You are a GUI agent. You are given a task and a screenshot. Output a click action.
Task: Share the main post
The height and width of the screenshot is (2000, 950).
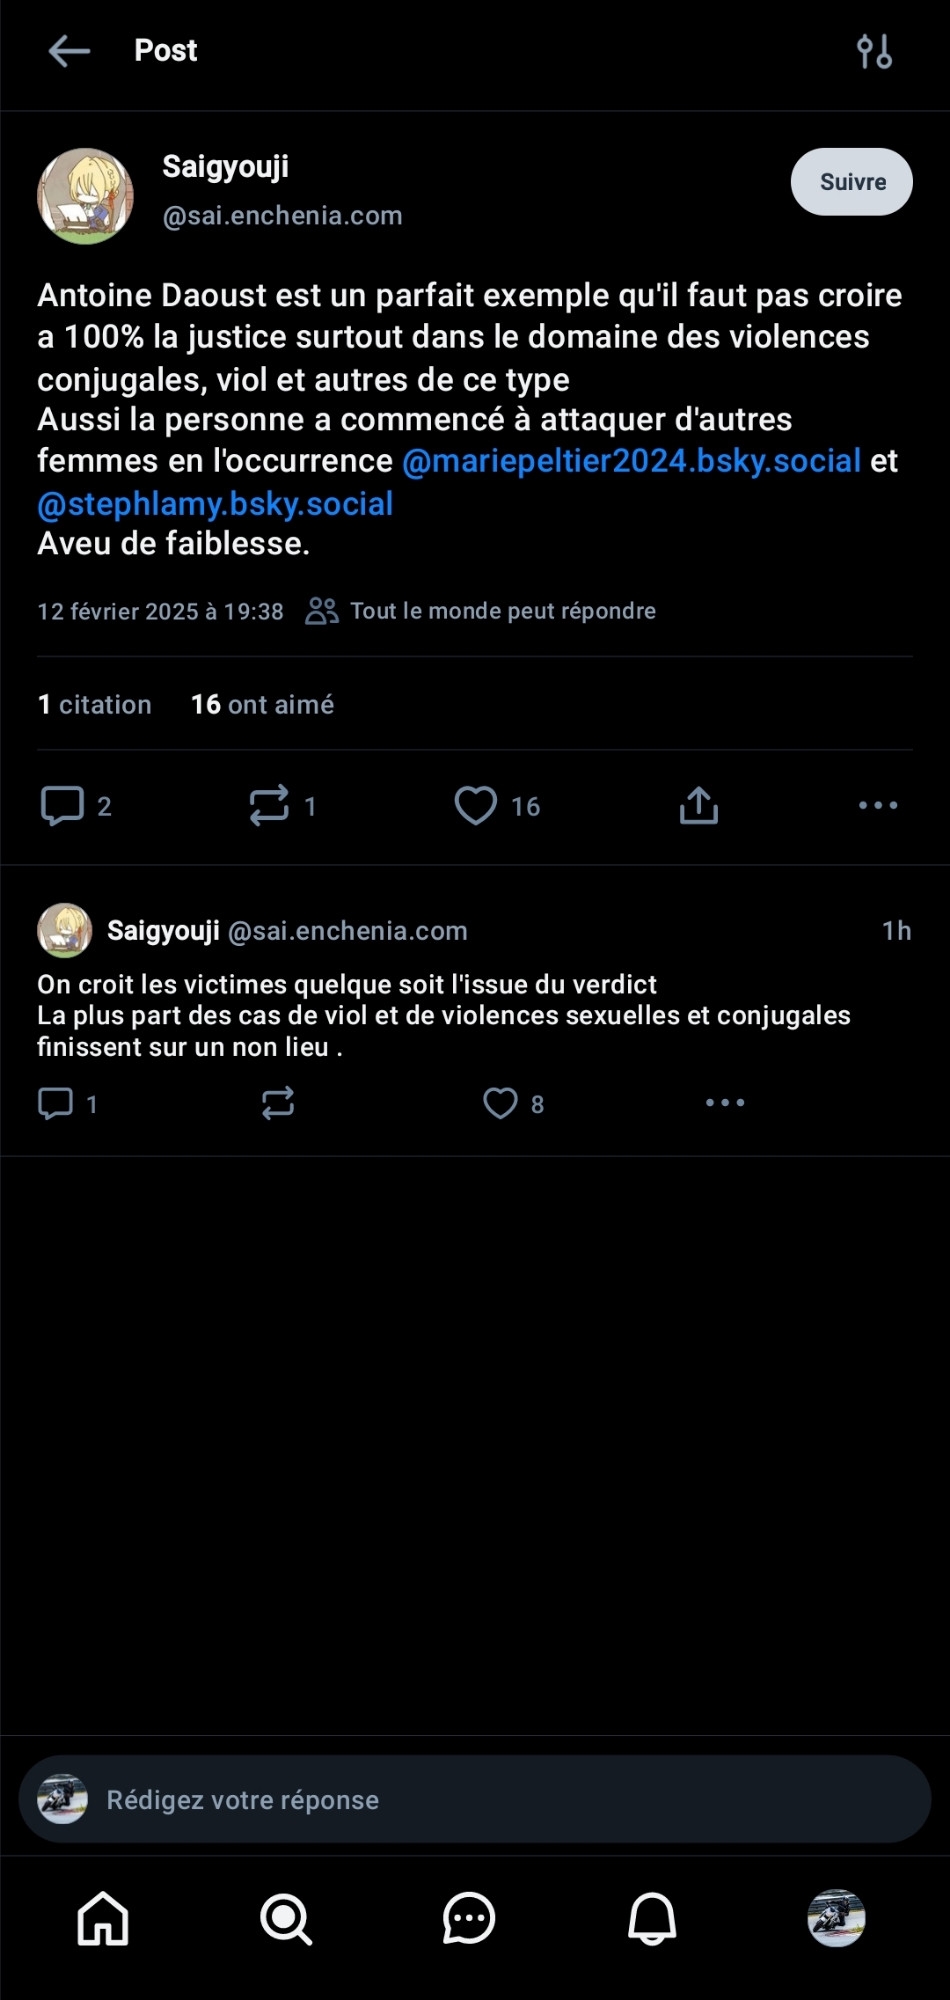[699, 805]
